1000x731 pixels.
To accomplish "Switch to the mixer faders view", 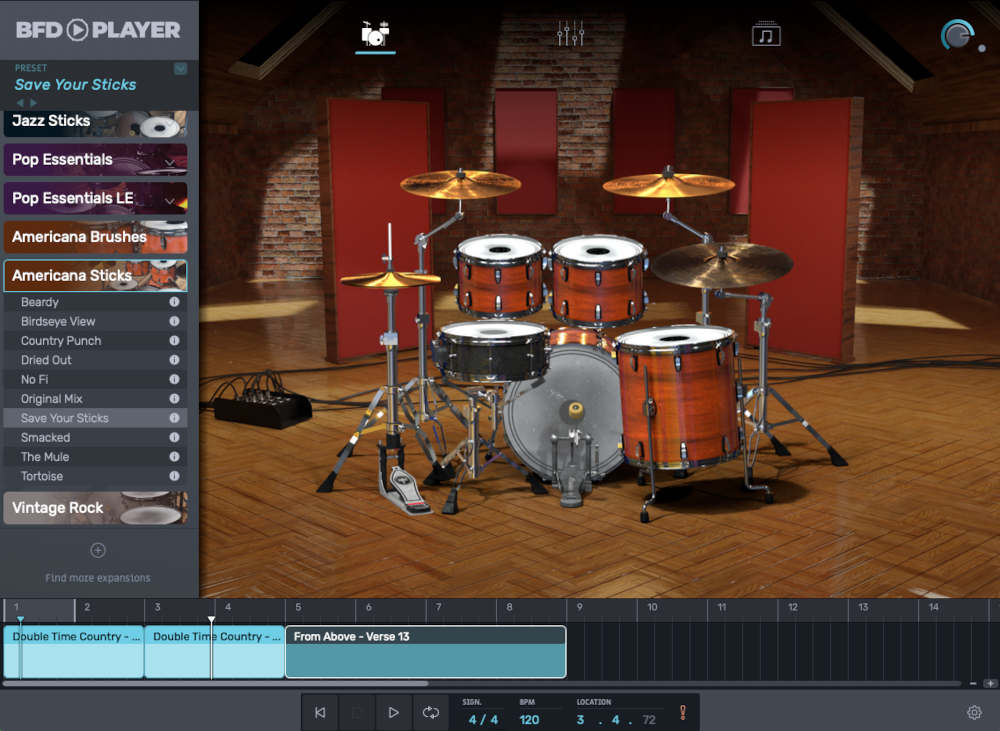I will [570, 33].
